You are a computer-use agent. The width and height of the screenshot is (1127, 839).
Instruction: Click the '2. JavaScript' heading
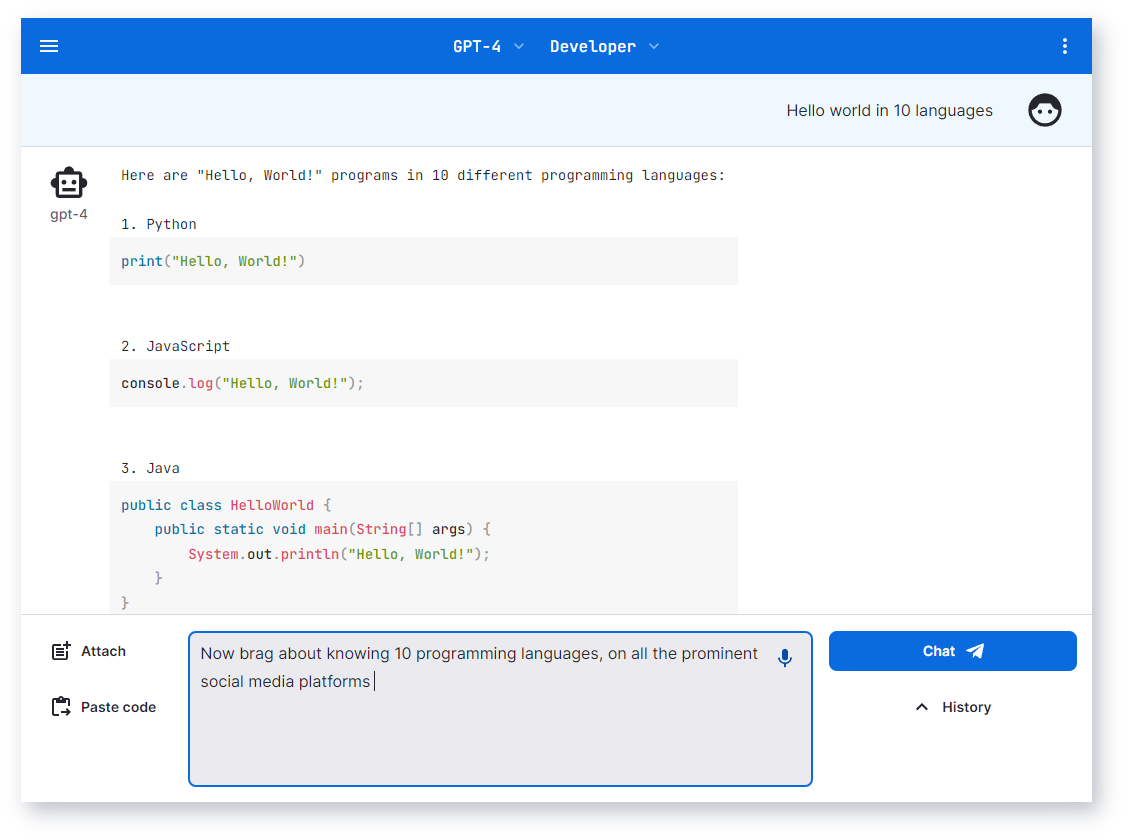click(175, 346)
